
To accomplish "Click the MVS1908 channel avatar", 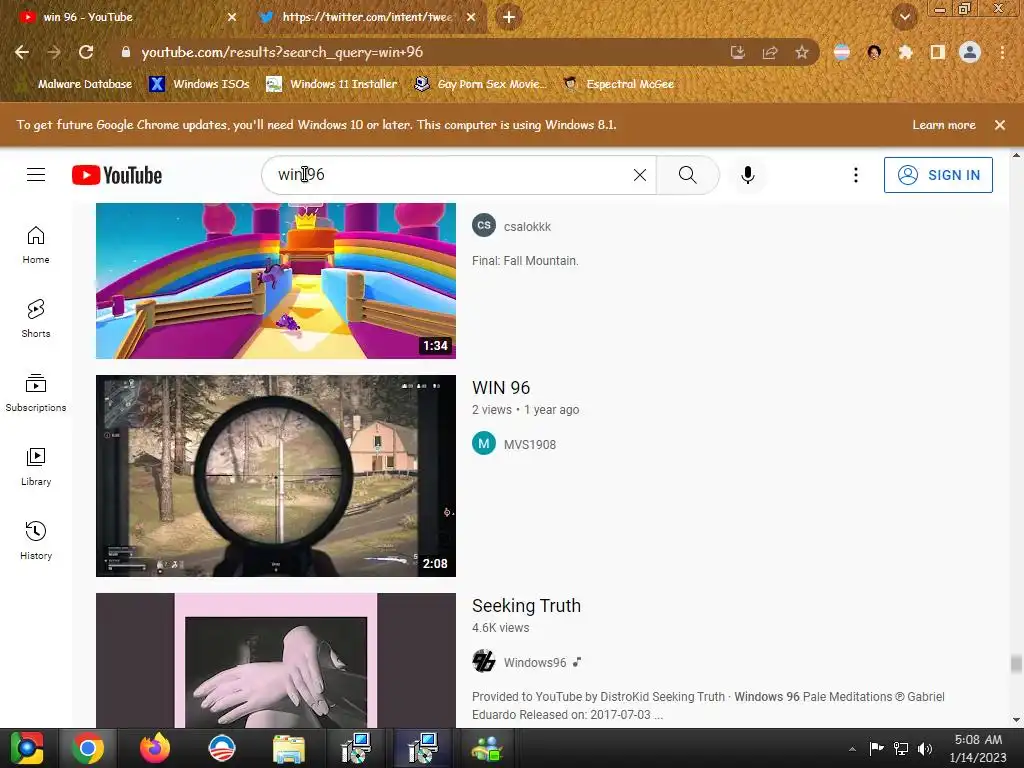I will tap(484, 443).
